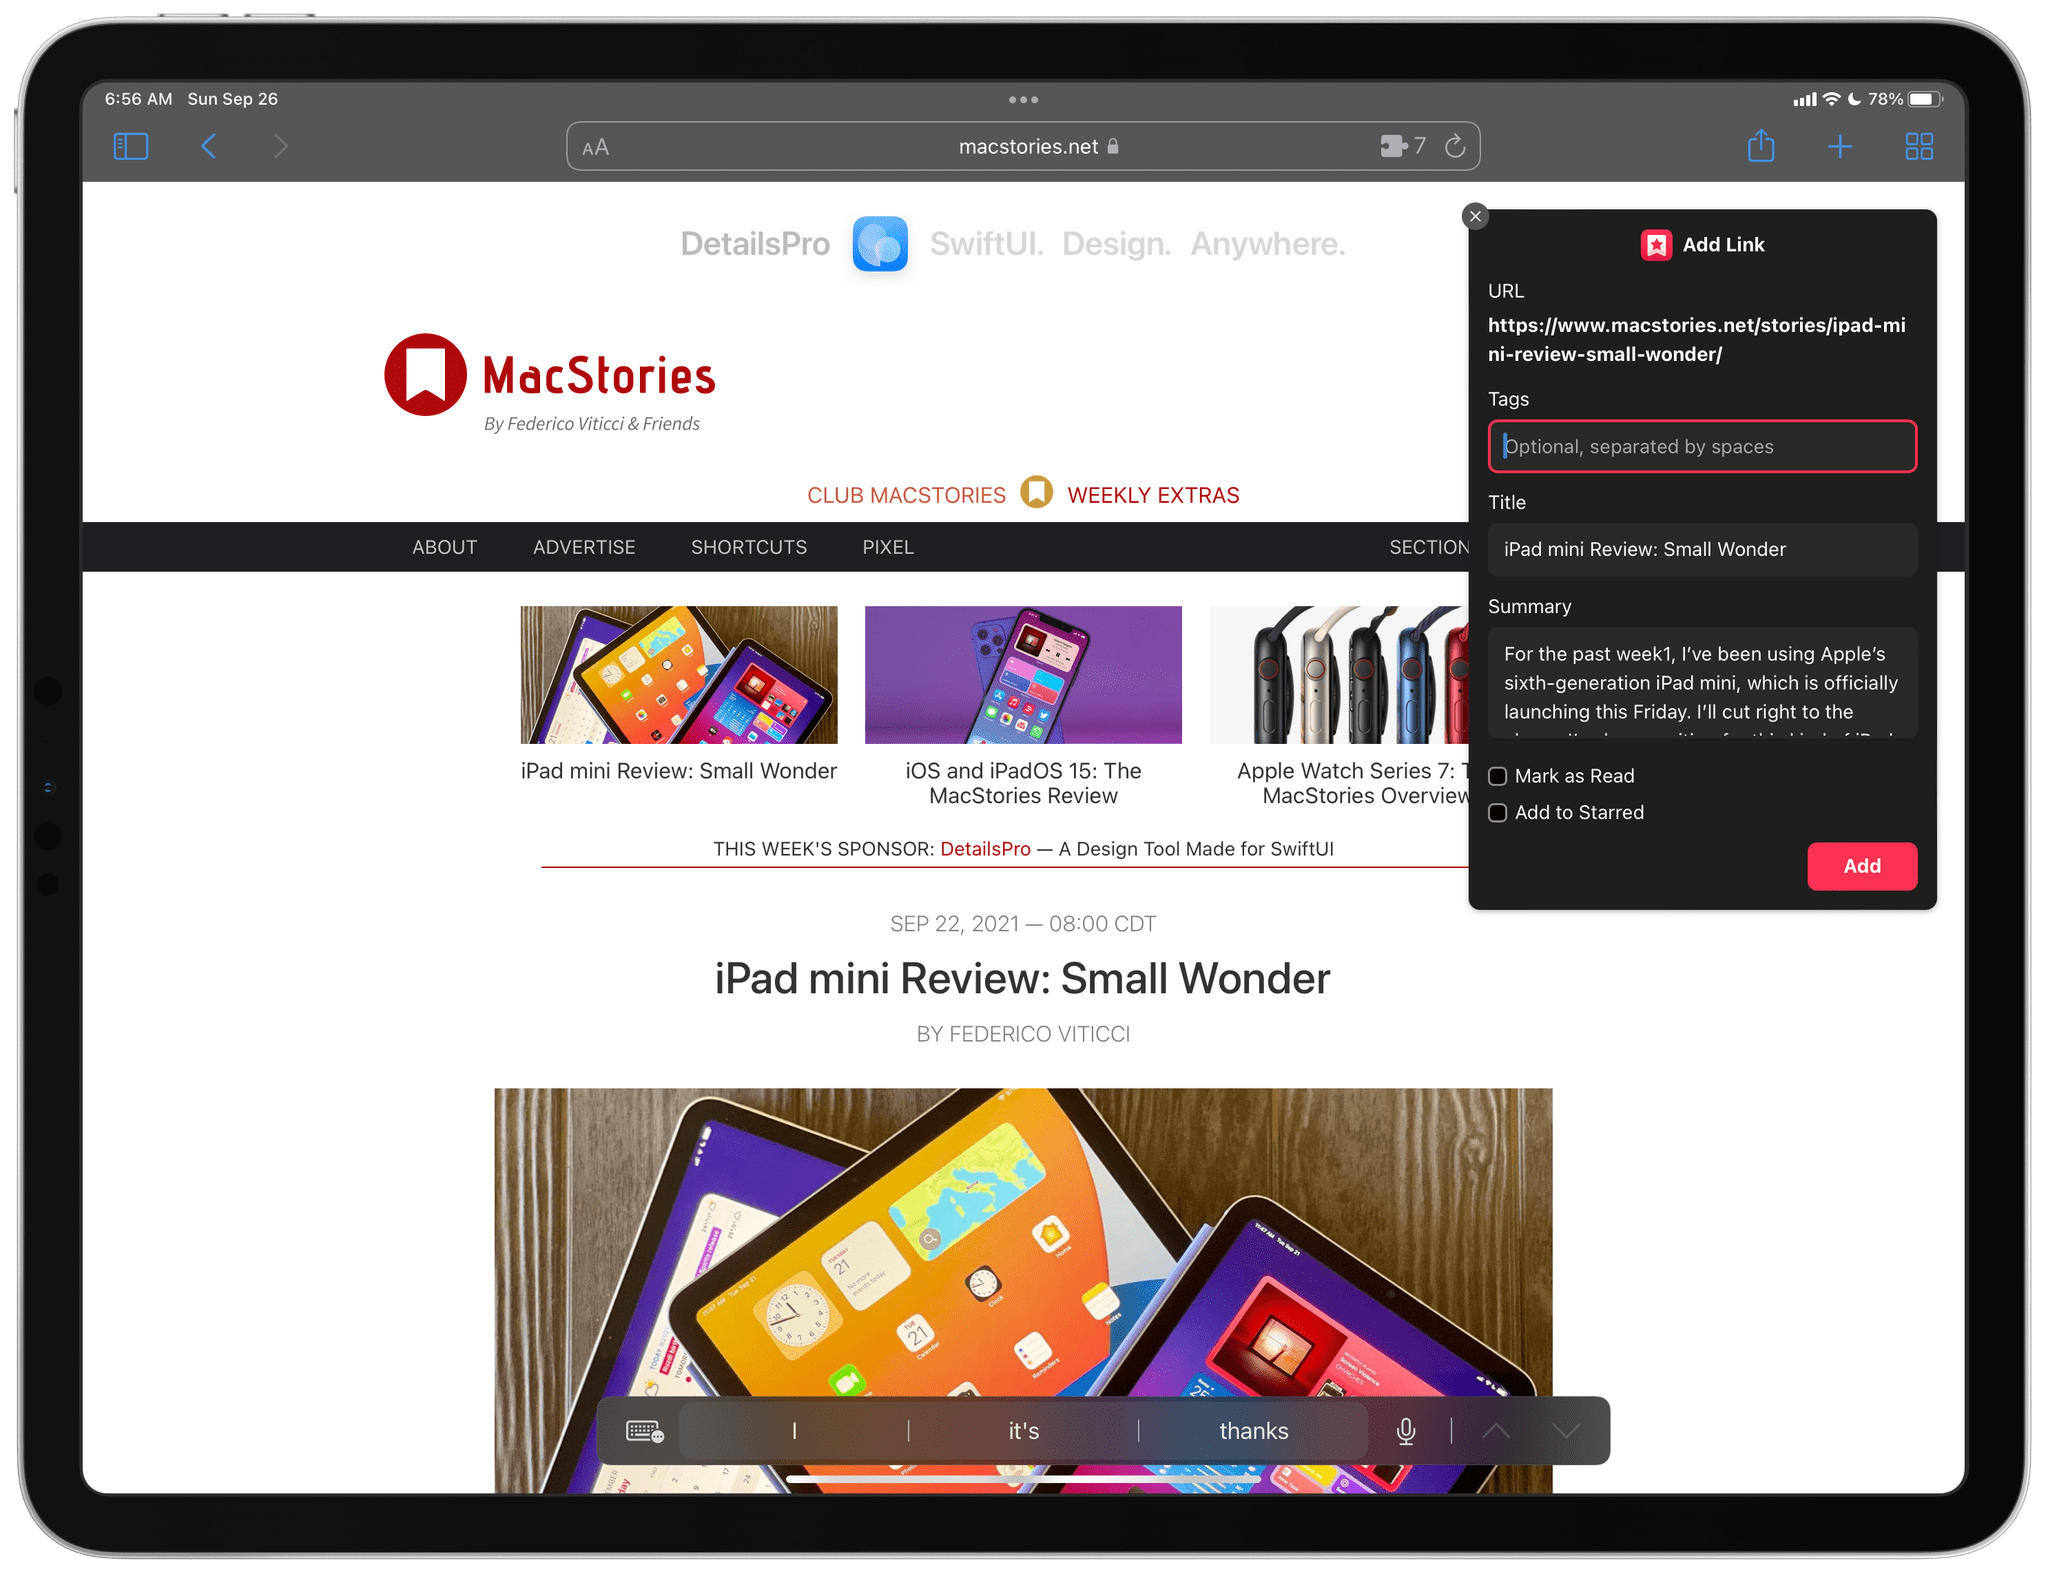Click the red Add button to save link
2048x1576 pixels.
click(1859, 866)
